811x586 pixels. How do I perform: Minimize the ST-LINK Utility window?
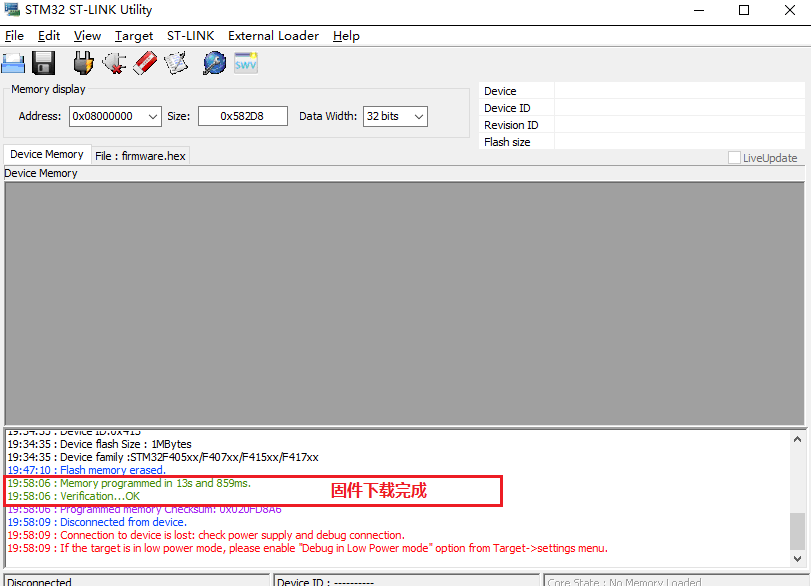[699, 10]
